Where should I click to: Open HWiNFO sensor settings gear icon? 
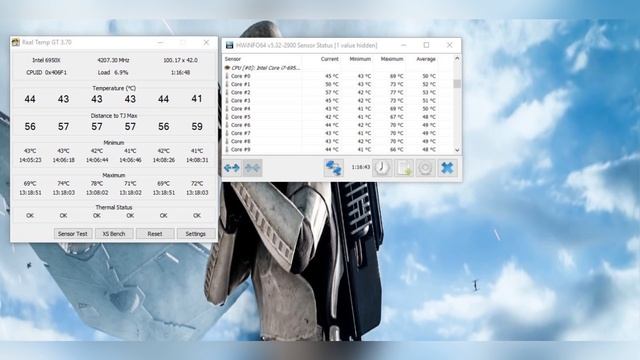pos(425,168)
